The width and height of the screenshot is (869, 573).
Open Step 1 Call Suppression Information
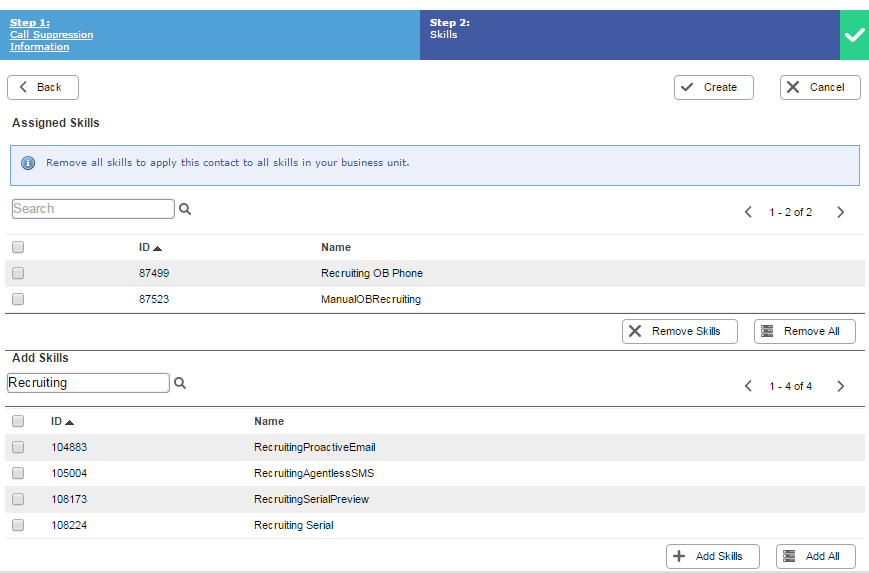pyautogui.click(x=51, y=35)
